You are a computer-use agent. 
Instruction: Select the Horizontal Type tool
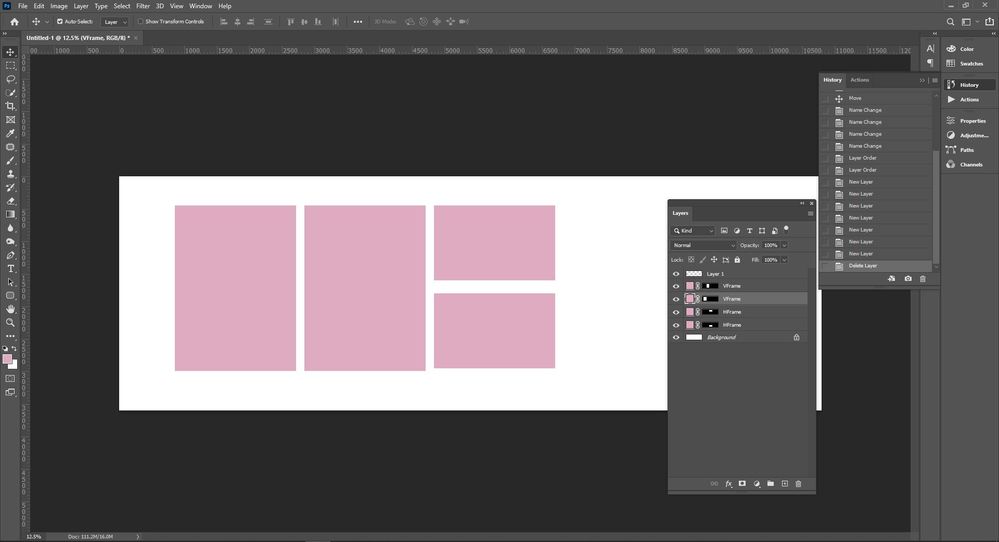tap(10, 269)
